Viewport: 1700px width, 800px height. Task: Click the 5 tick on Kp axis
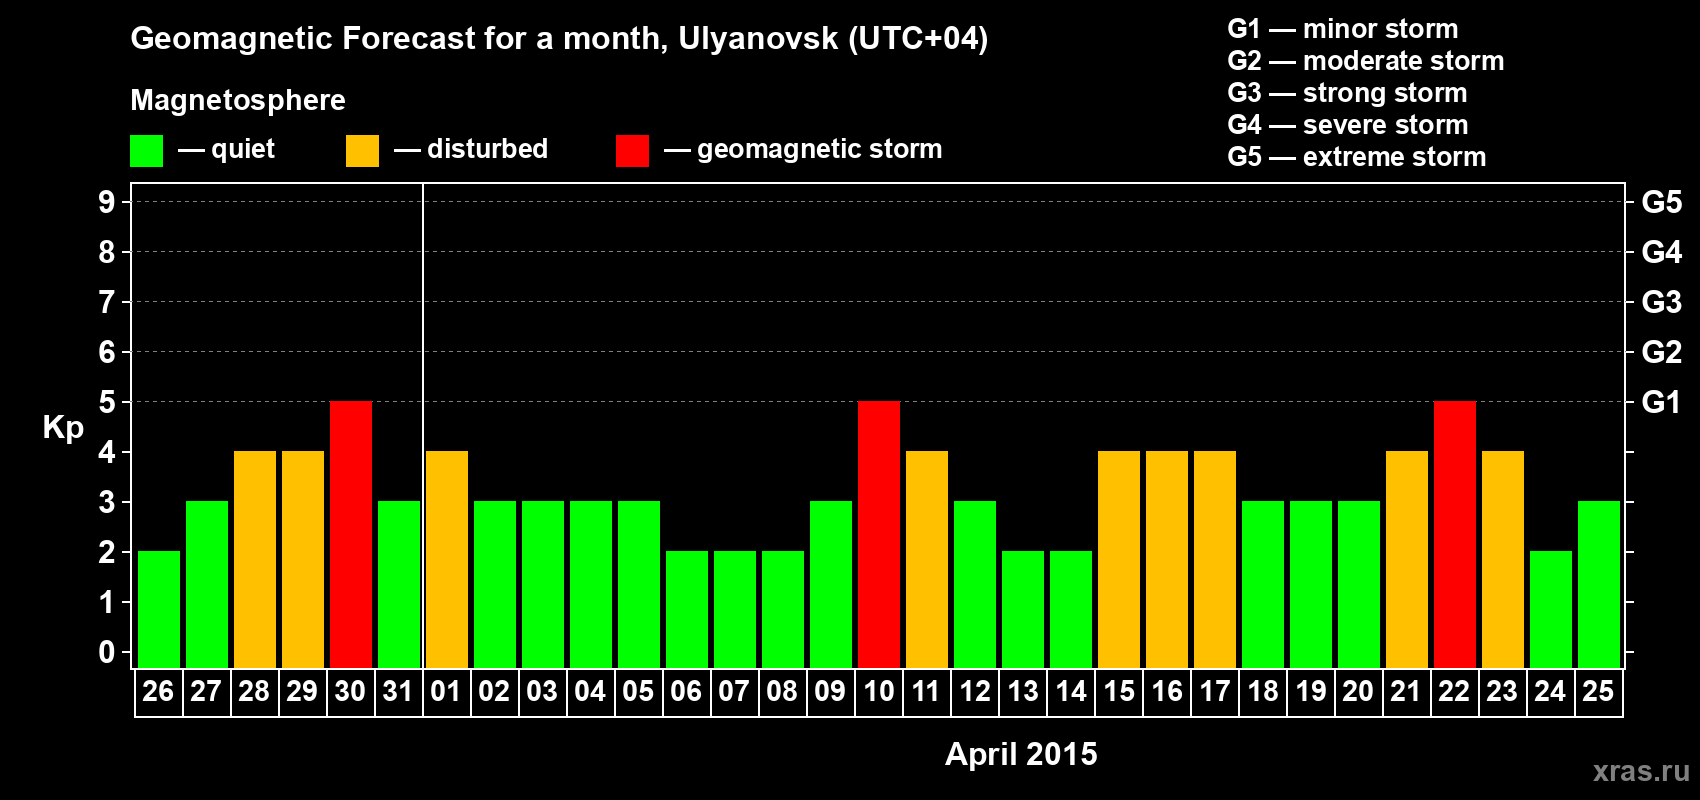(107, 402)
